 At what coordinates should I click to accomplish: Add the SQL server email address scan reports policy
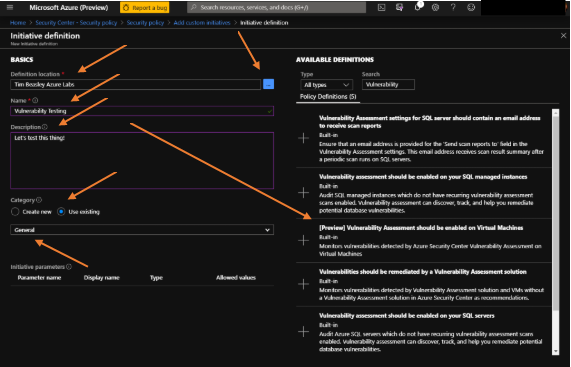tap(303, 138)
